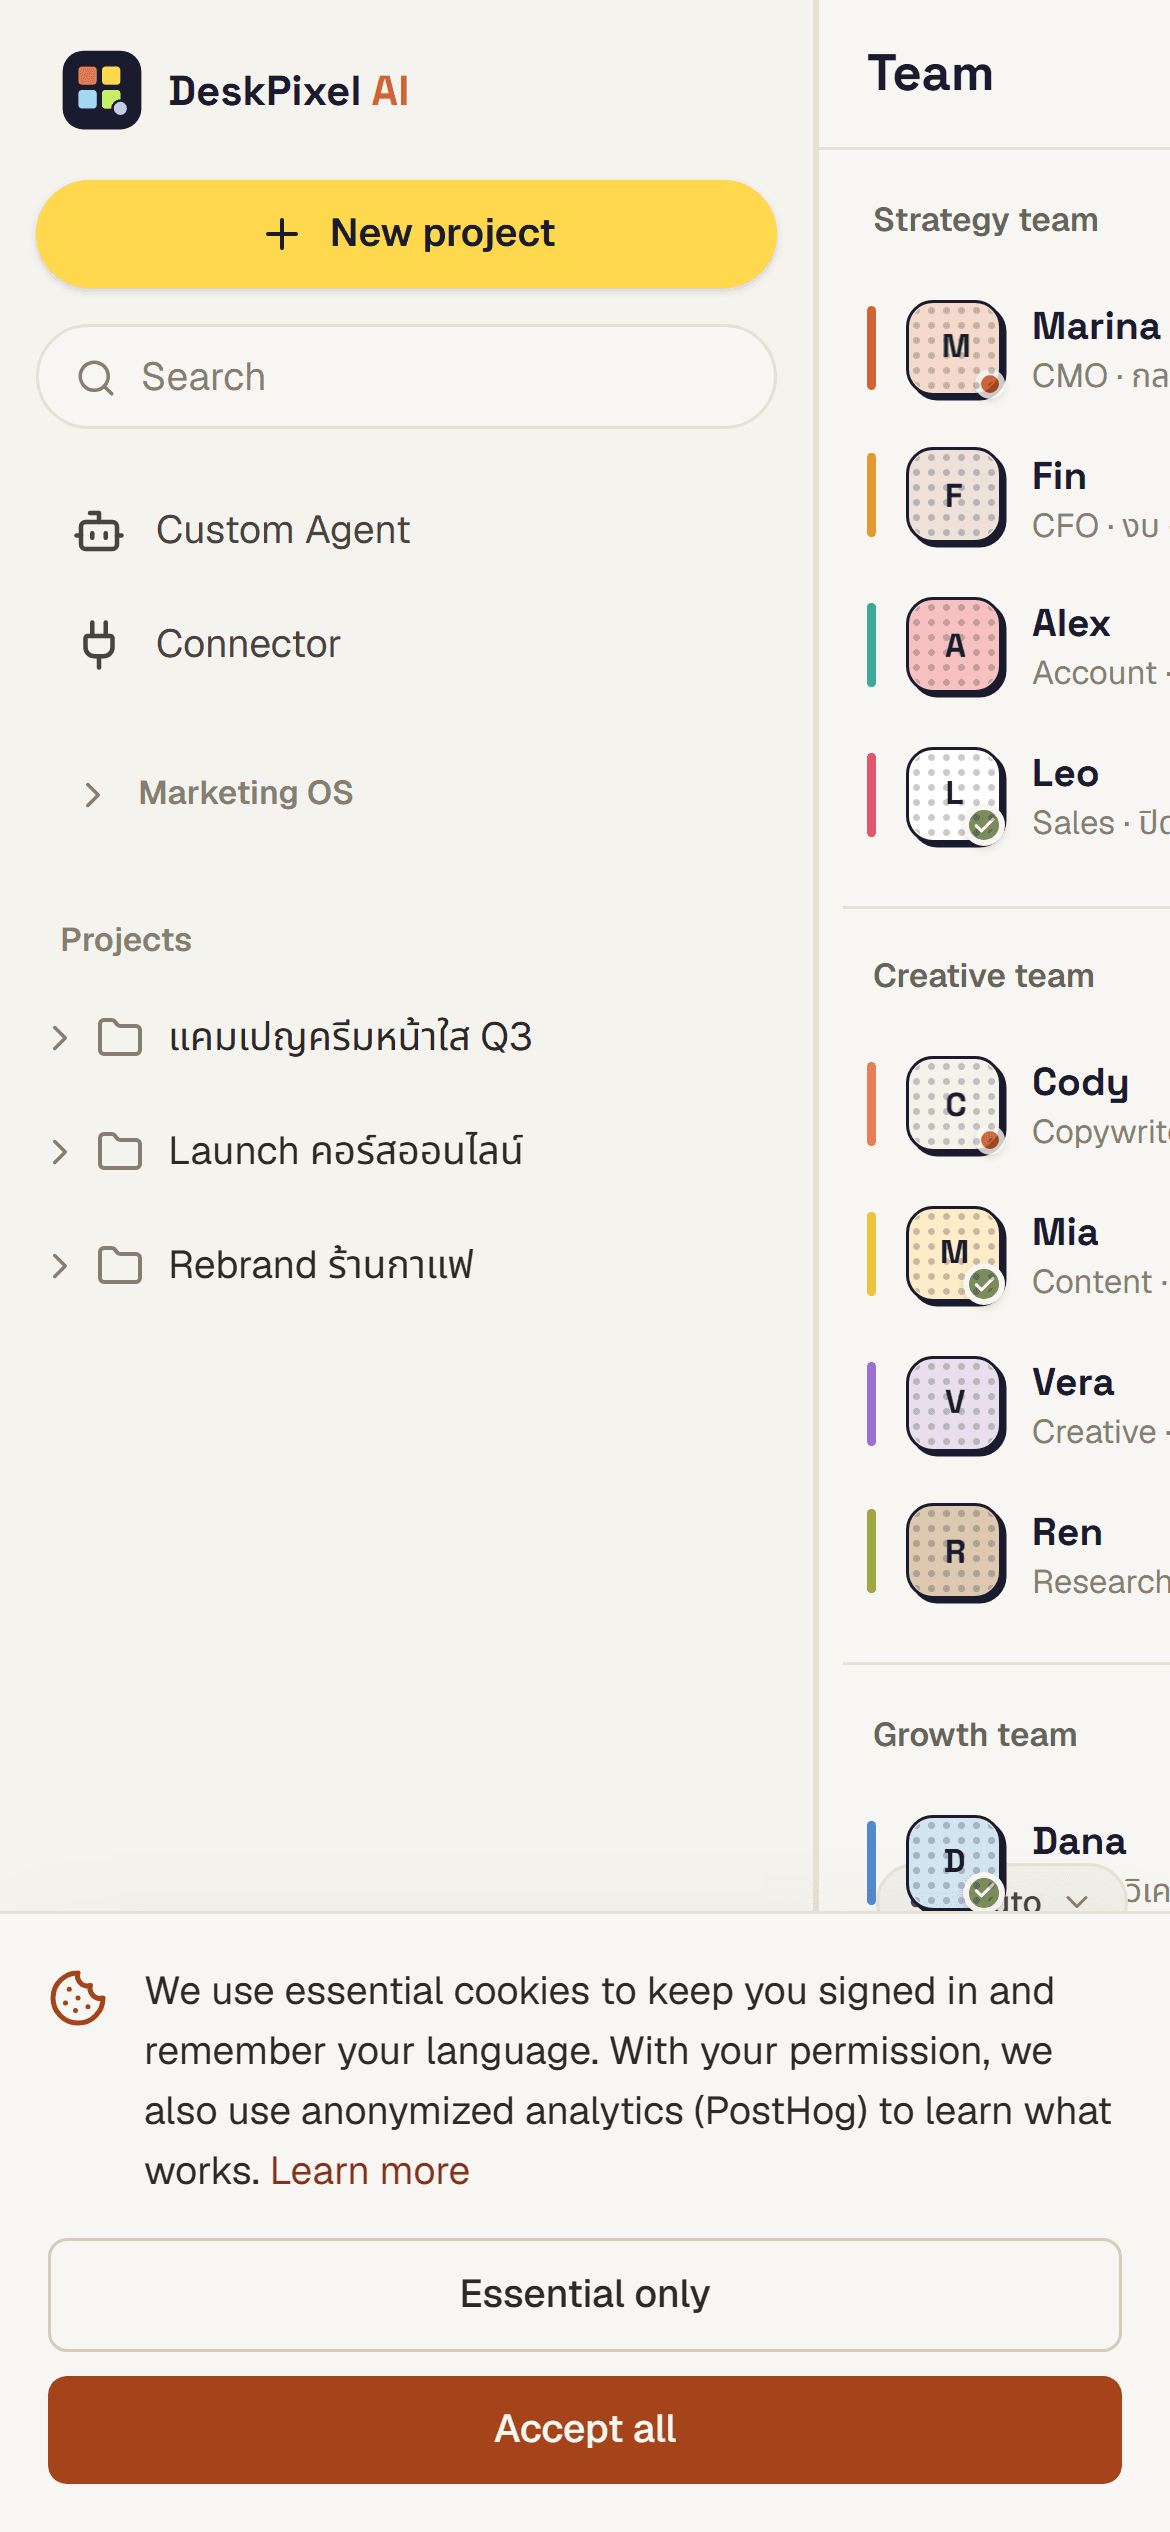
Task: Click the search magnifier icon
Action: click(96, 378)
